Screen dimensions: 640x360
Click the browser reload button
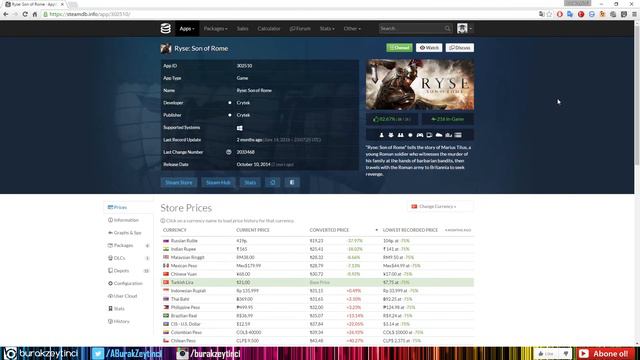point(25,14)
